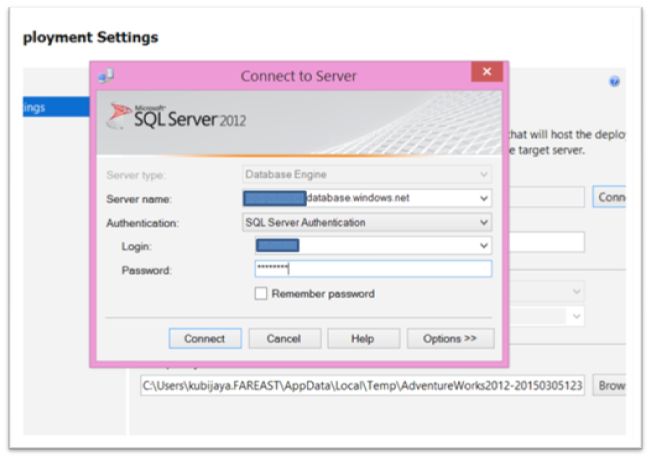The image size is (651, 460).
Task: Tick the Remember password checkbox
Action: point(261,294)
